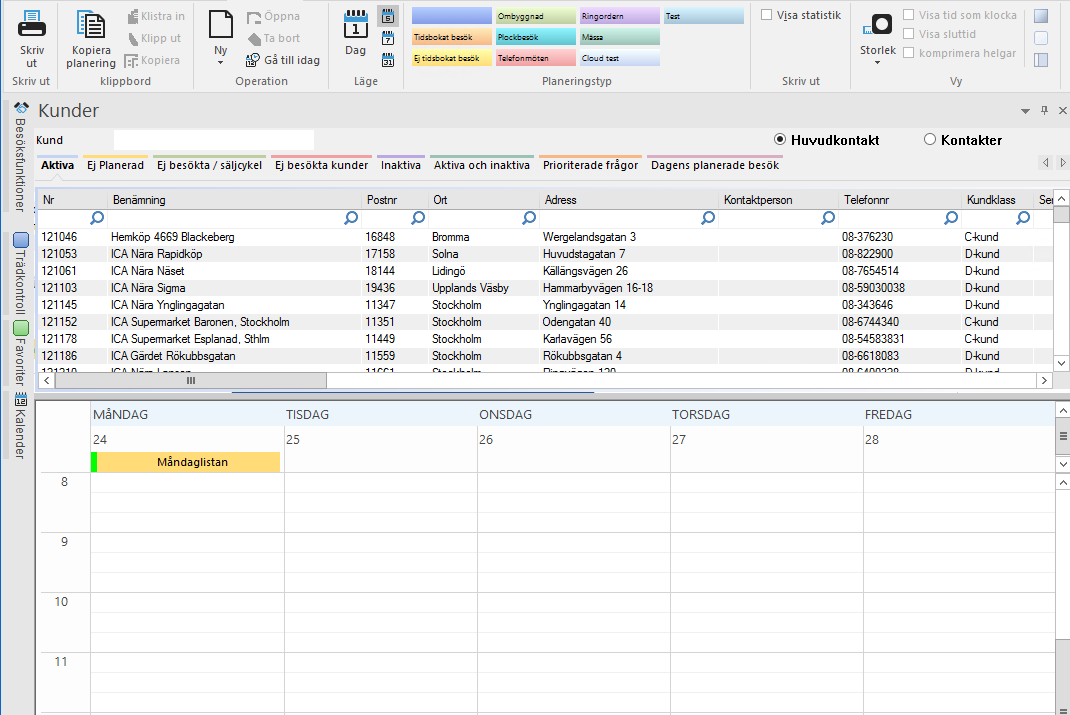This screenshot has width=1070, height=715.
Task: Click the Ort column filter search icon
Action: [529, 218]
